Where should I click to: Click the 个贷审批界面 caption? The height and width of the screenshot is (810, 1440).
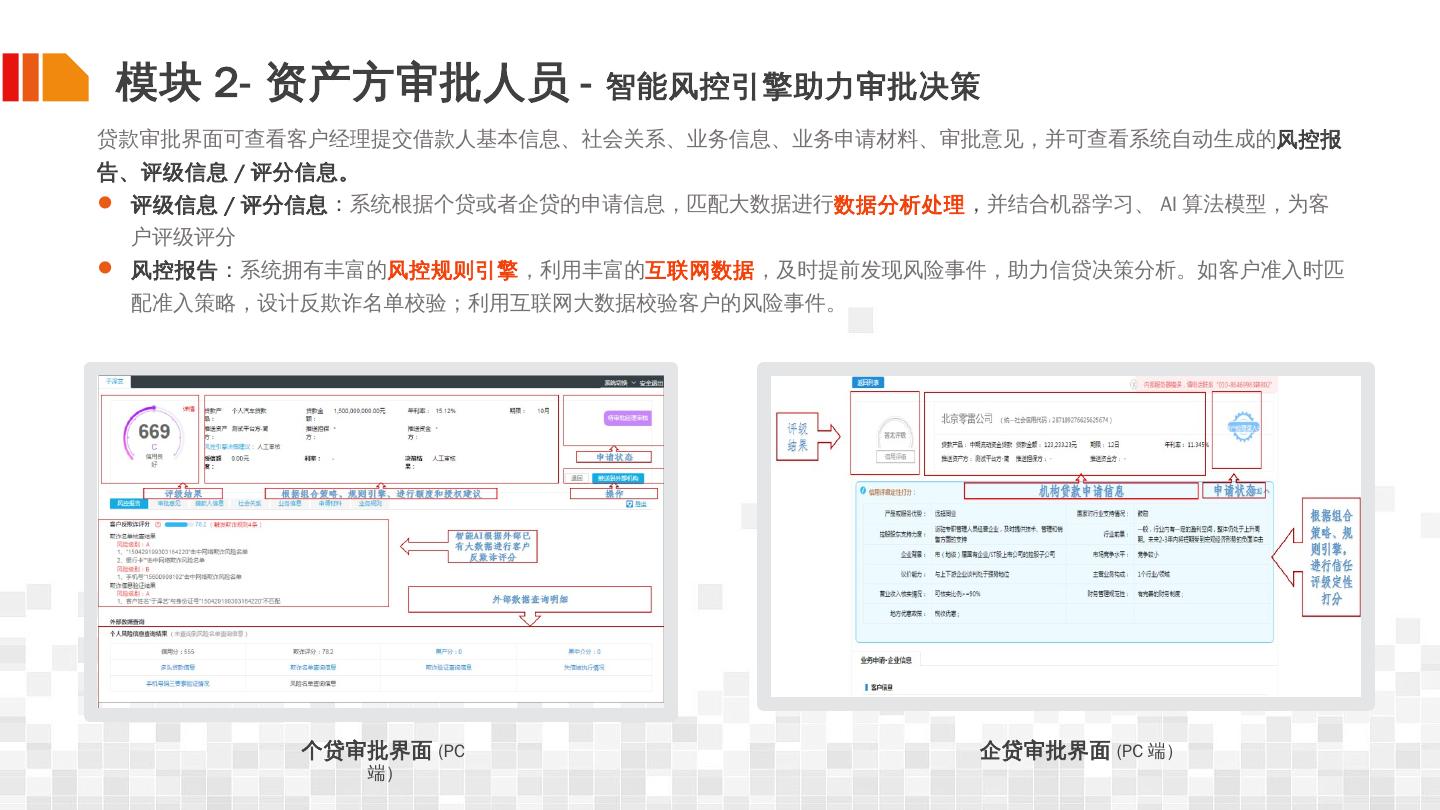click(366, 751)
